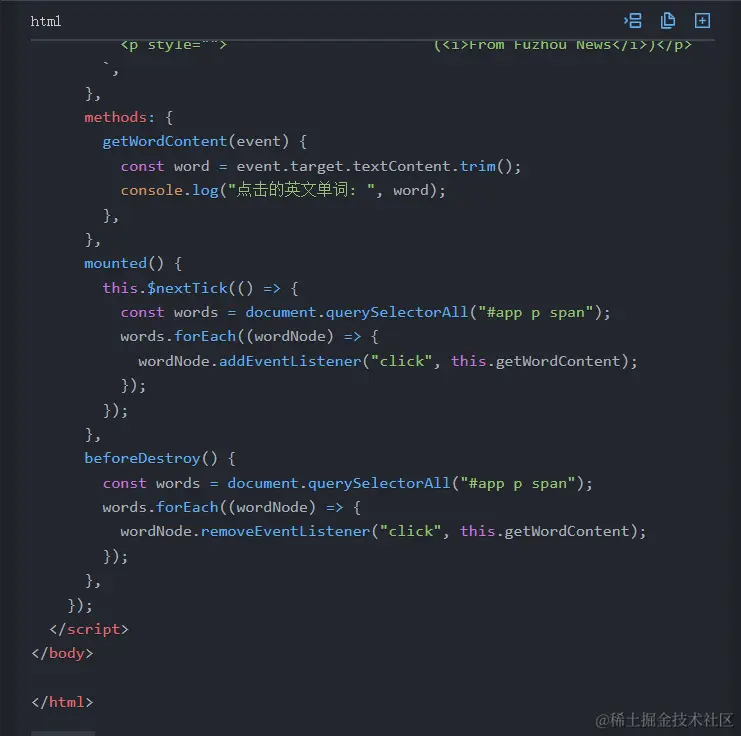Viewport: 741px width, 736px height.
Task: Click the "html" language label
Action: pyautogui.click(x=46, y=21)
